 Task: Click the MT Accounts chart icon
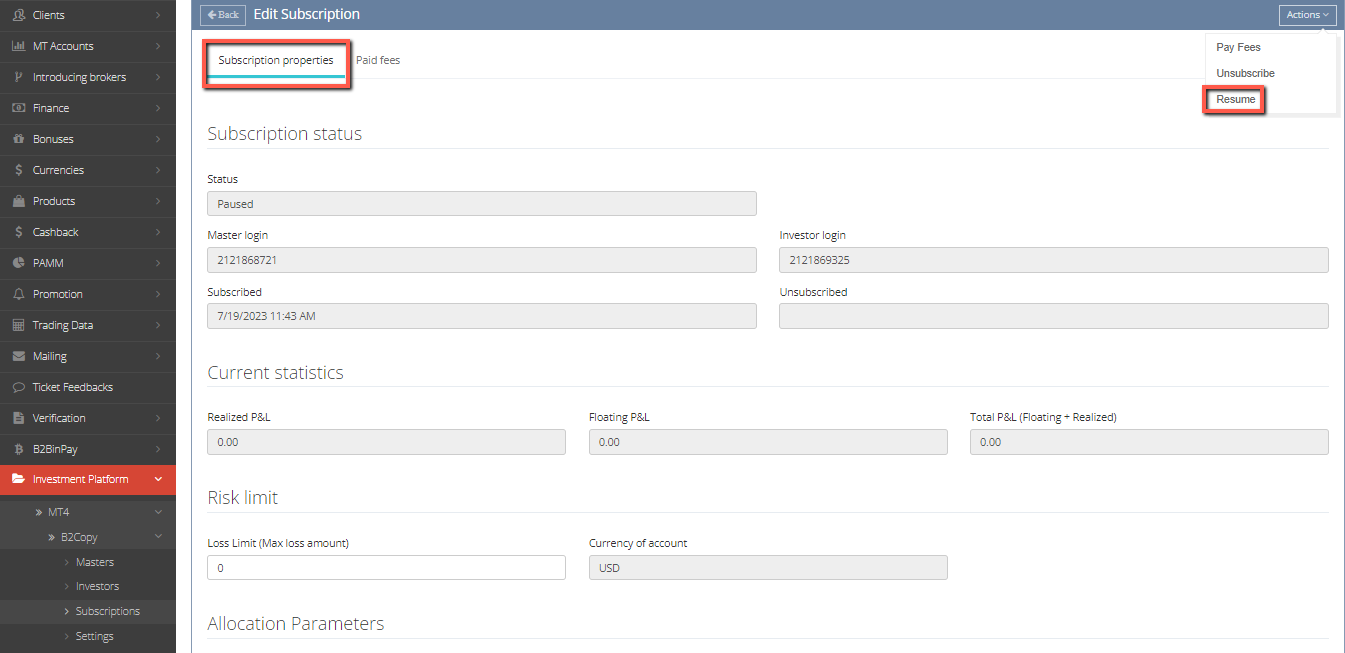click(18, 46)
